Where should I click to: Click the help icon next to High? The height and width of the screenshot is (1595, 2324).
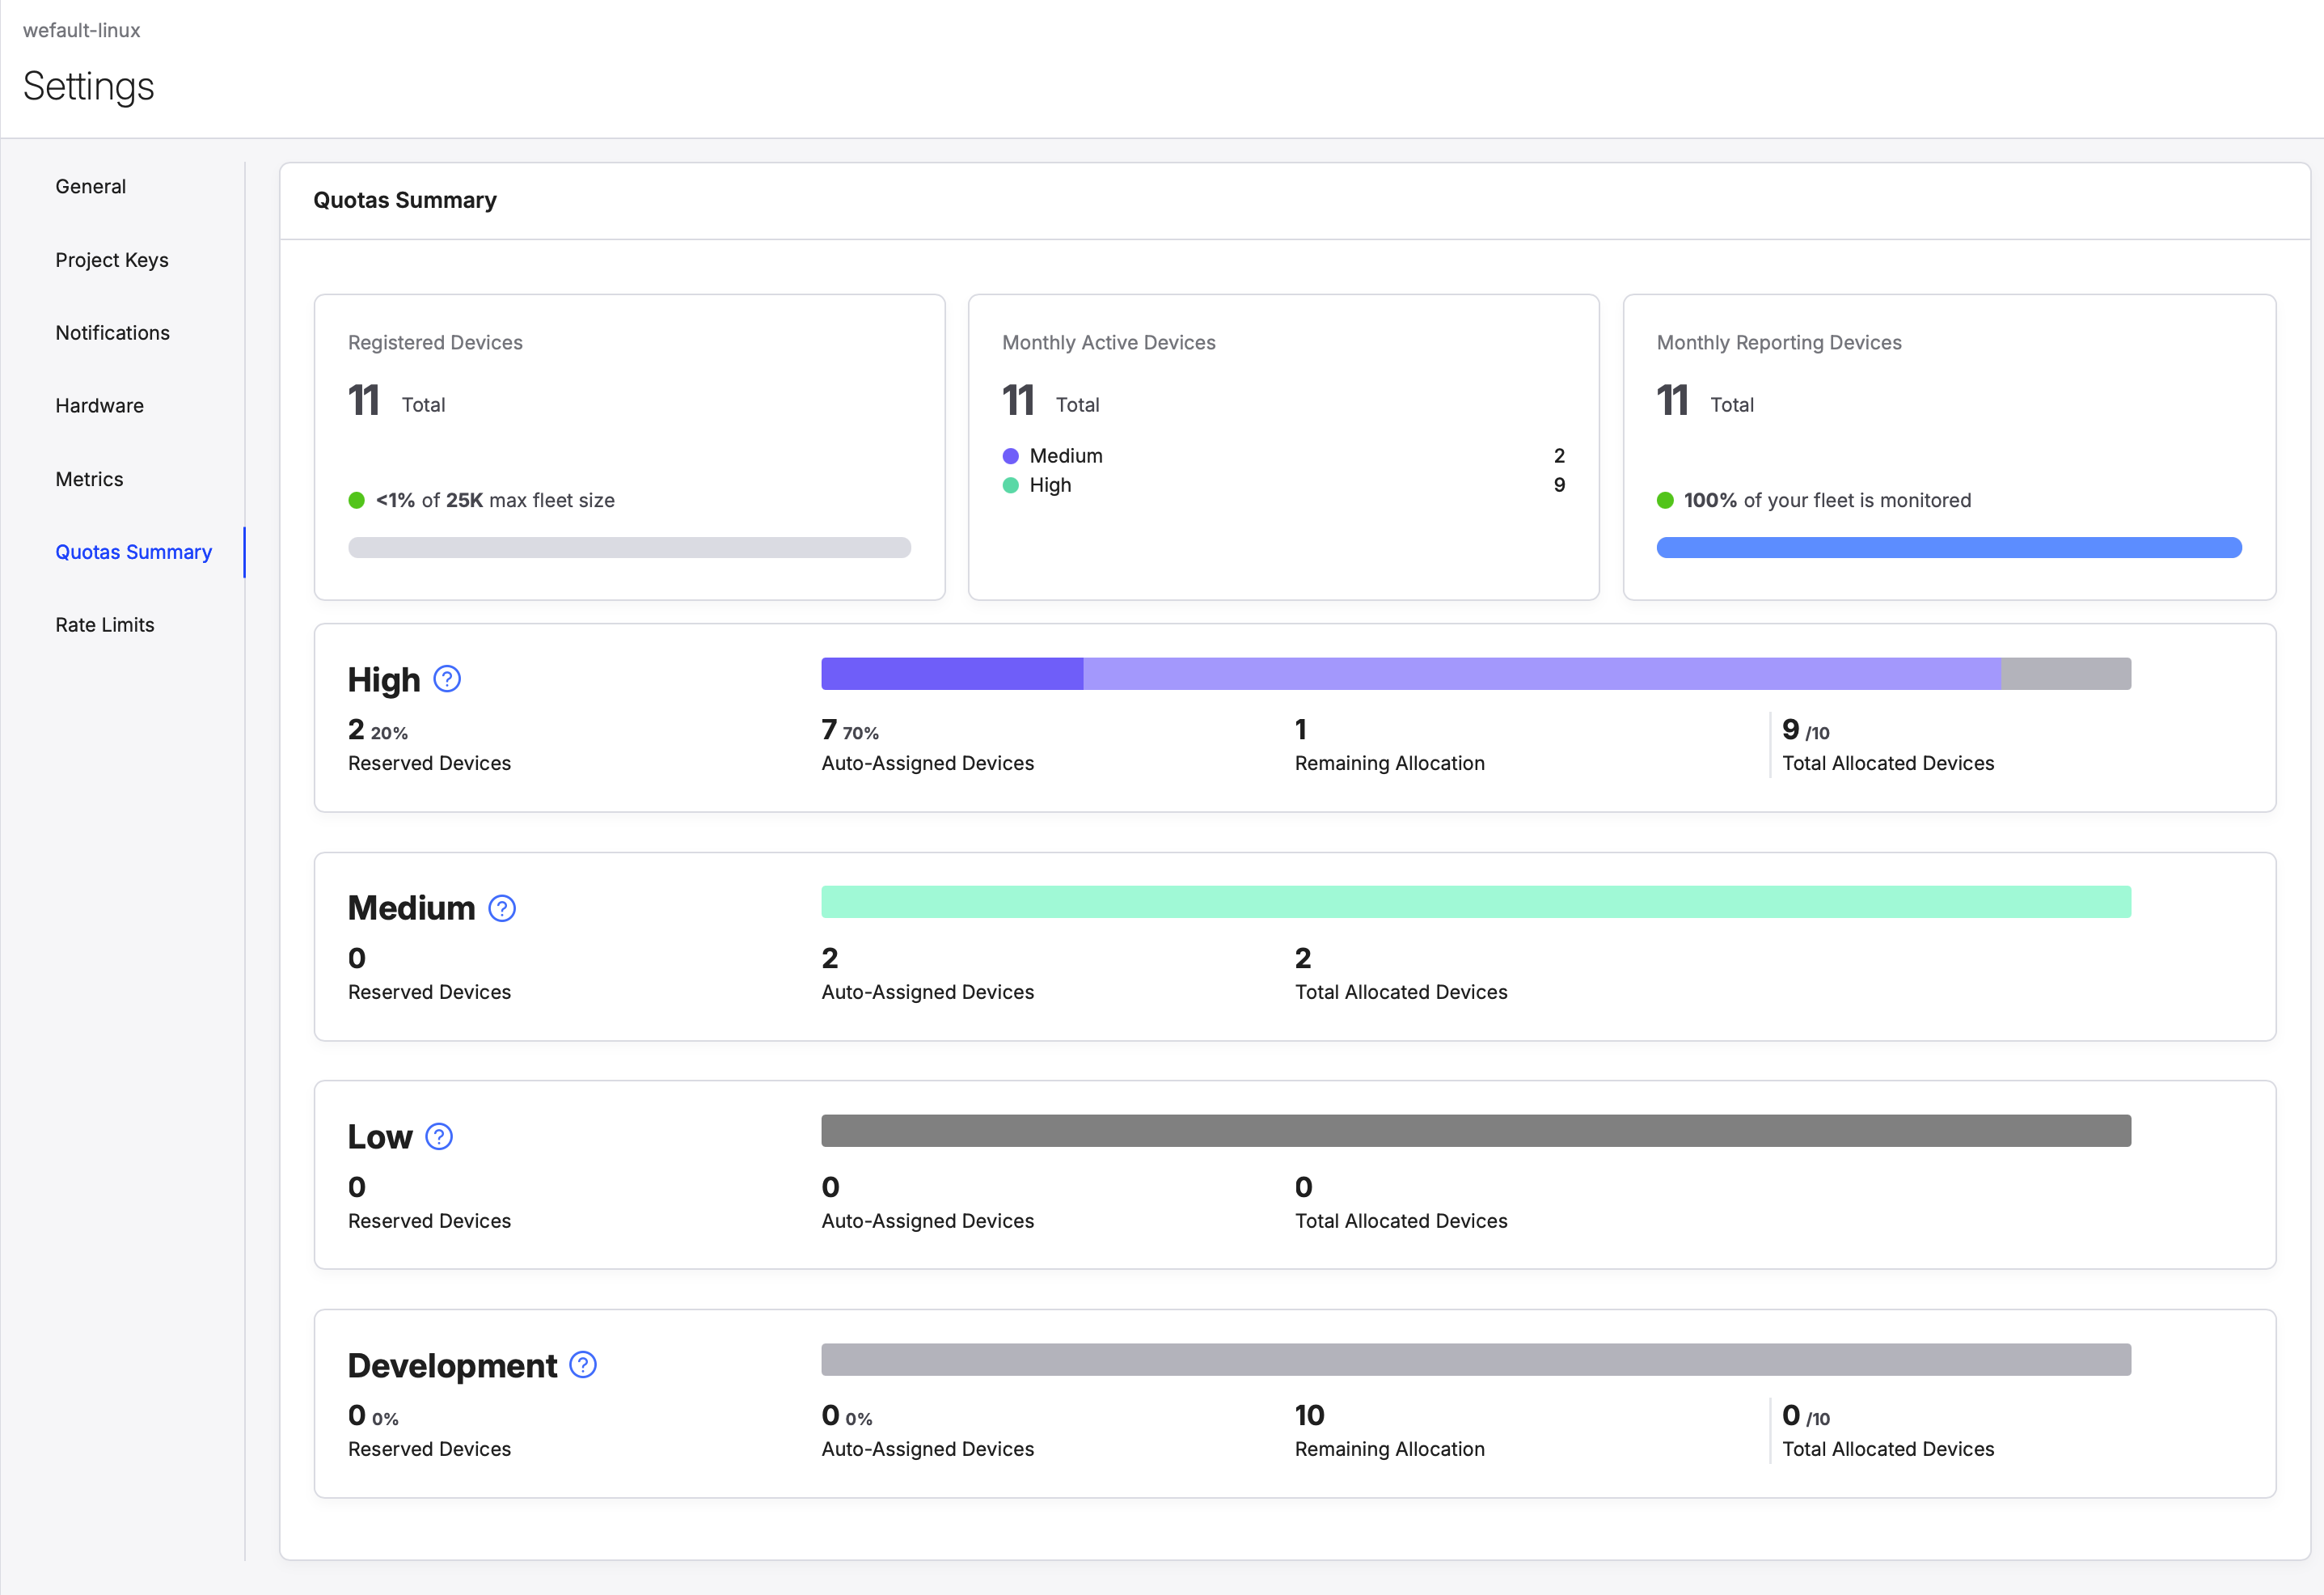447,679
